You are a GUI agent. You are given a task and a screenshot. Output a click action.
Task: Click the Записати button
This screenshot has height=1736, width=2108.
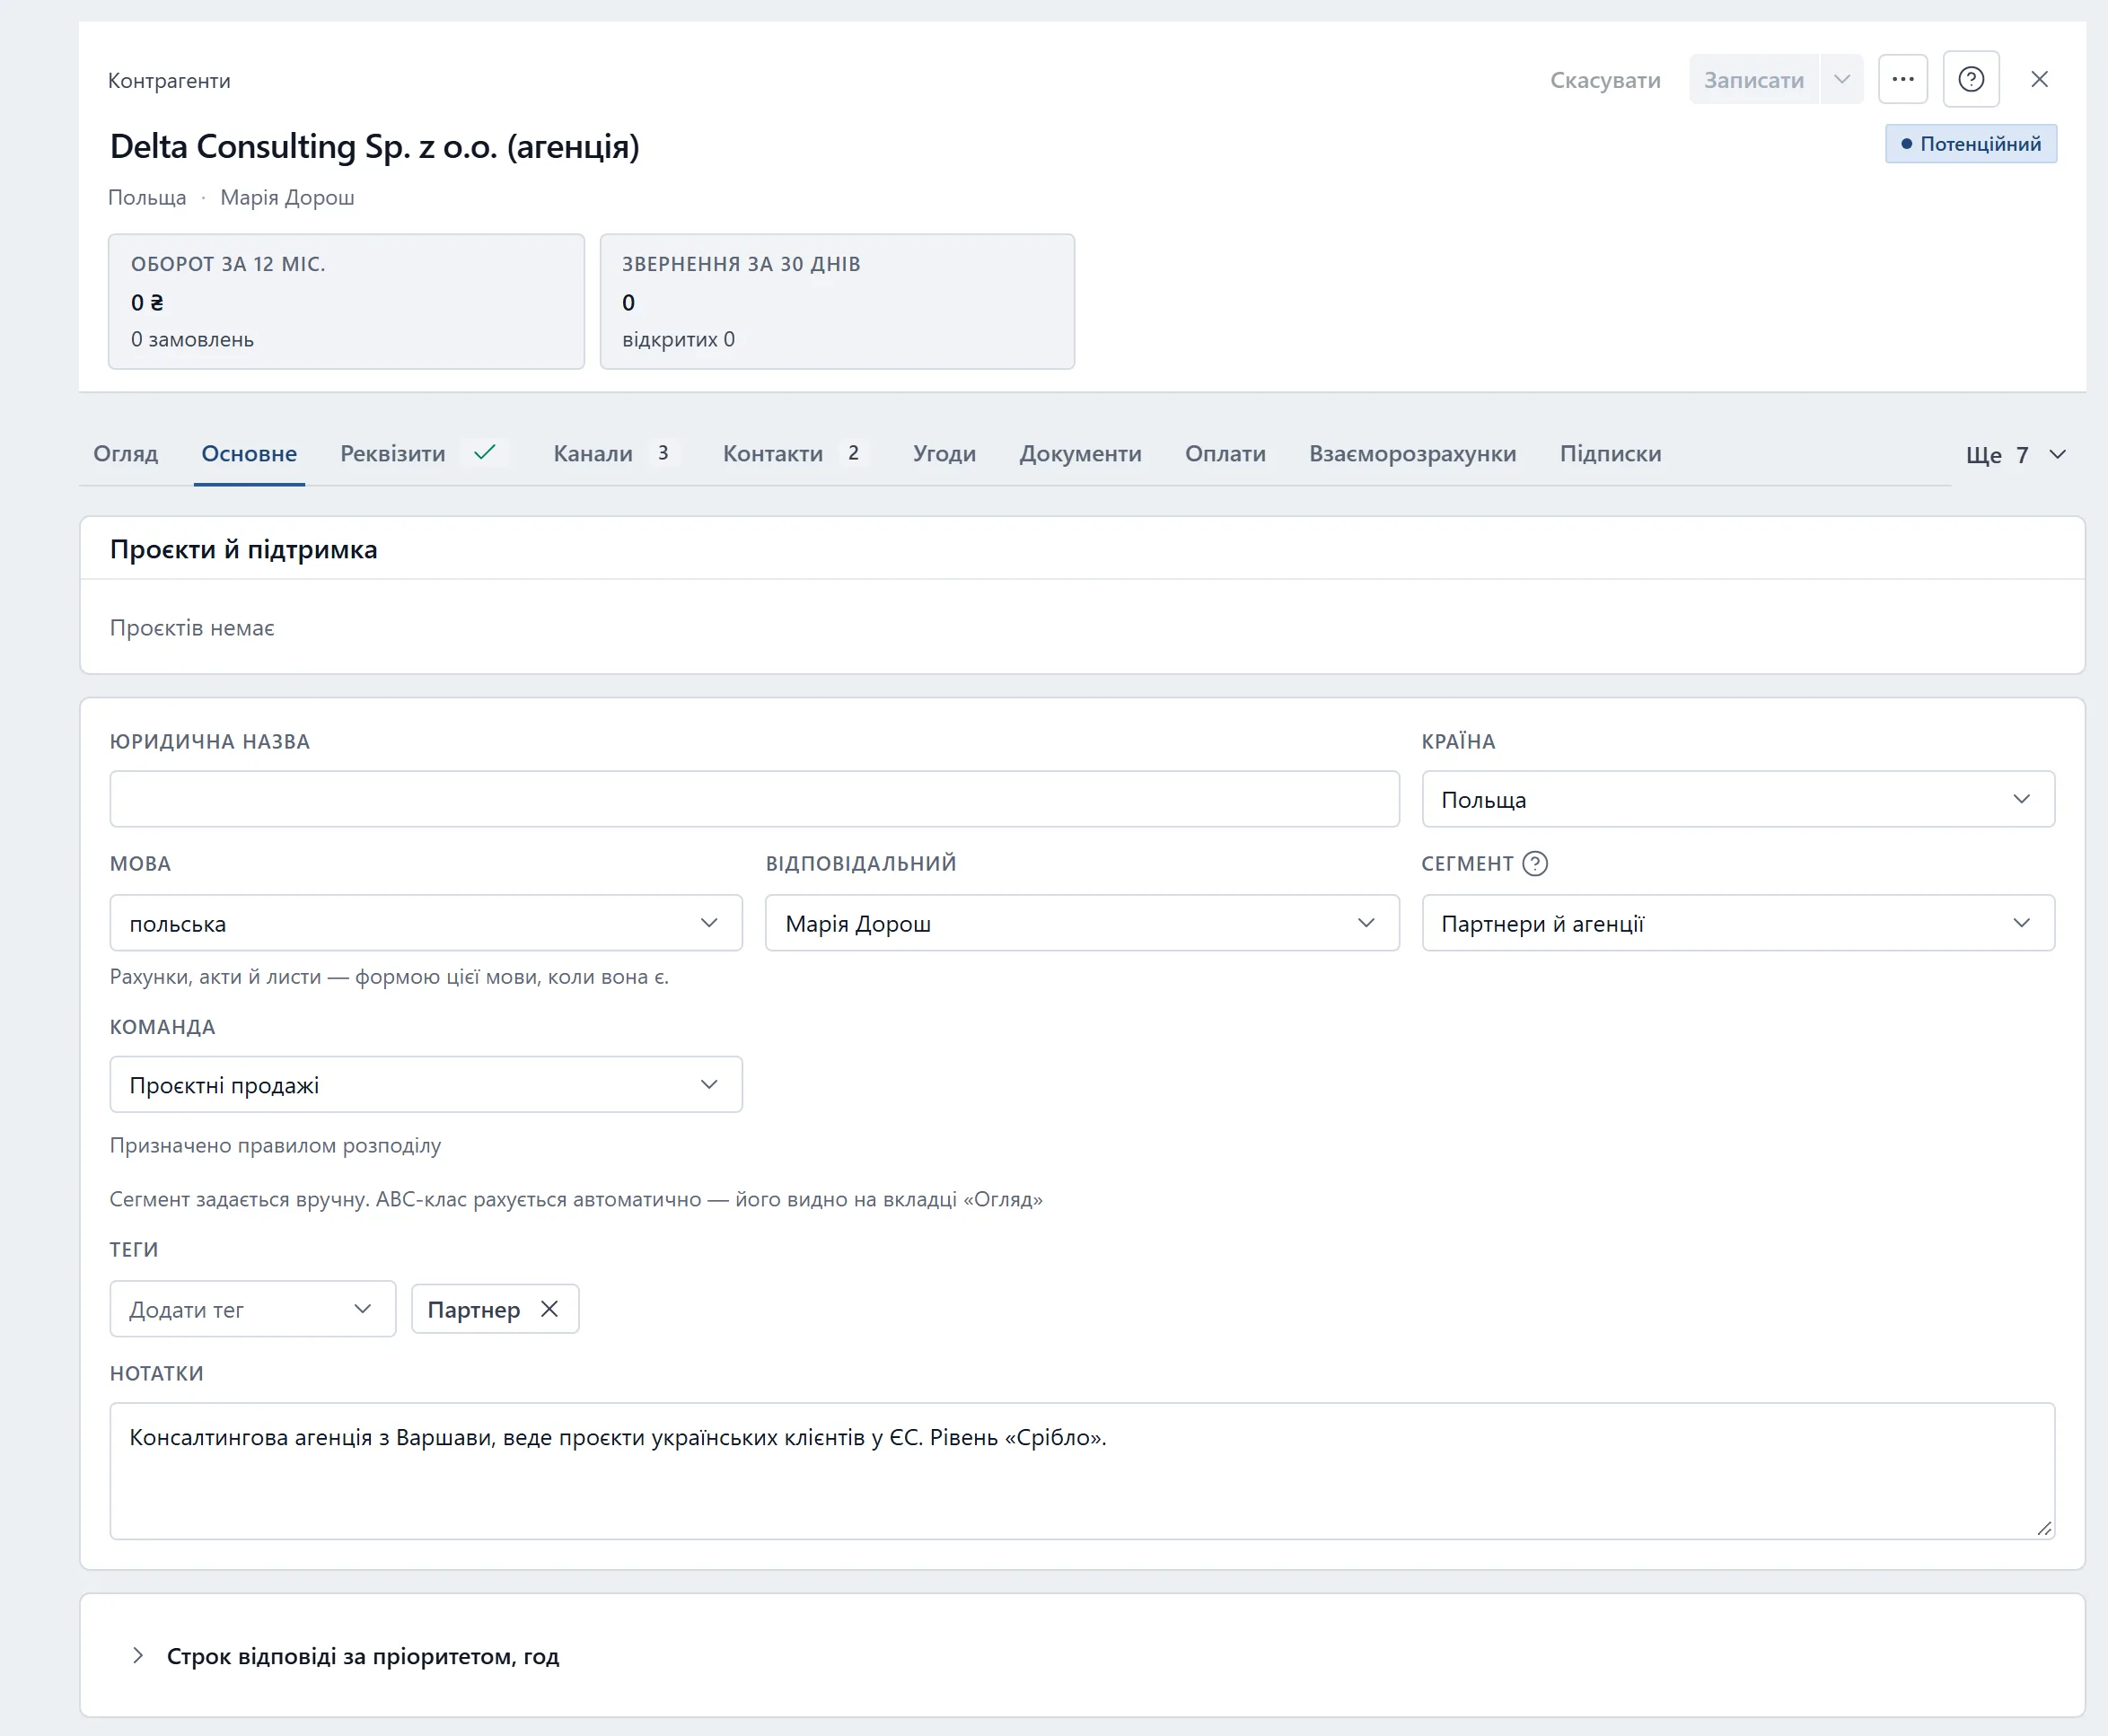click(1754, 79)
